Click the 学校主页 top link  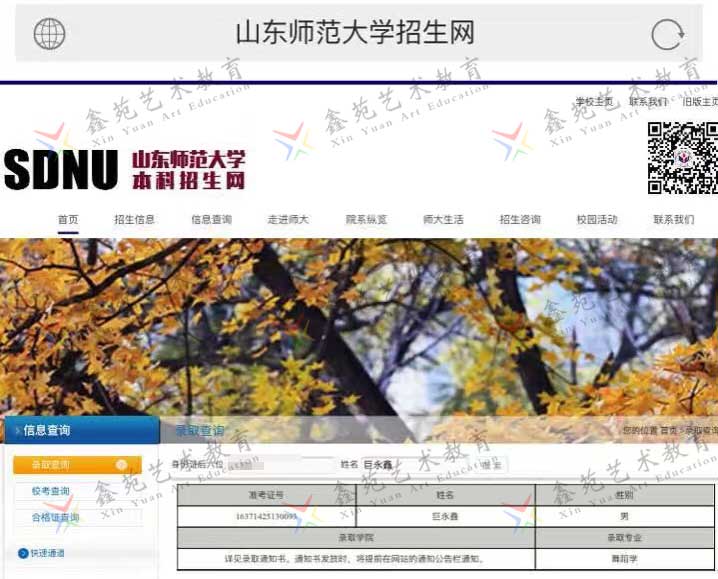tap(594, 102)
